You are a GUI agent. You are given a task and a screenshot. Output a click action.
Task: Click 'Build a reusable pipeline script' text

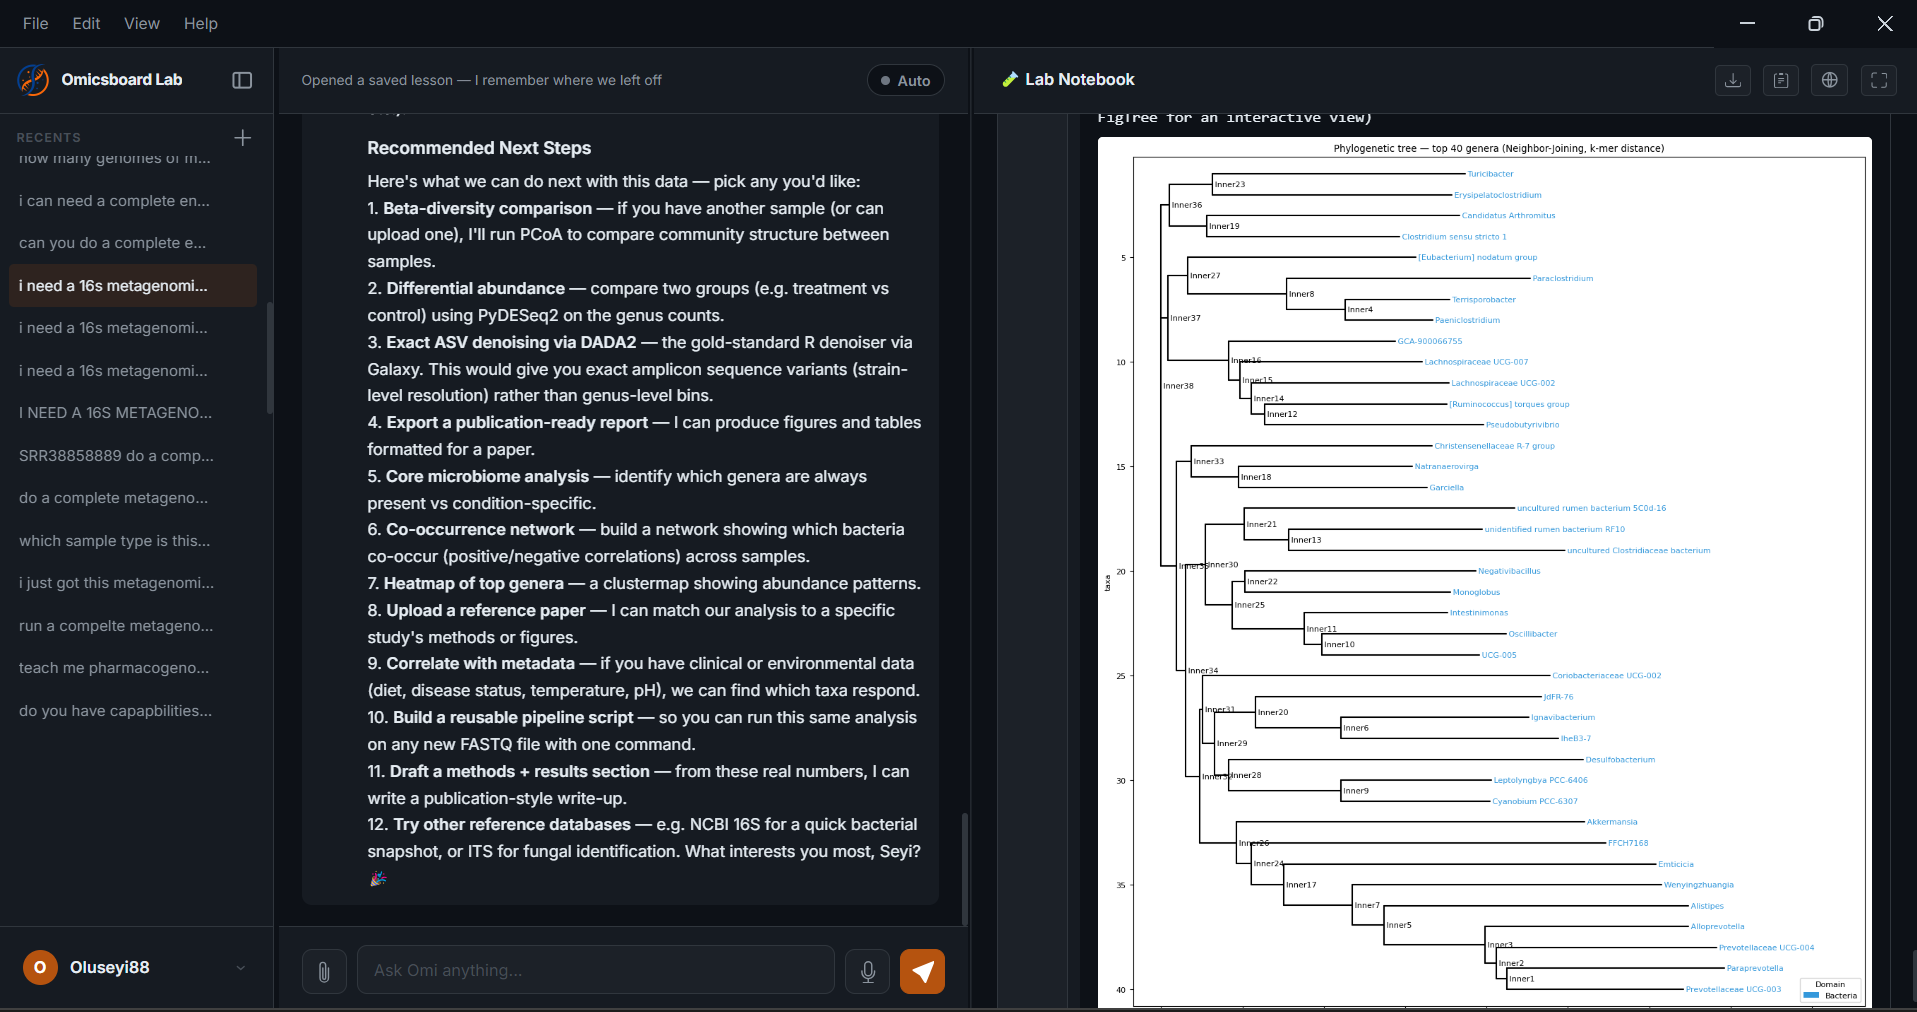click(x=513, y=717)
